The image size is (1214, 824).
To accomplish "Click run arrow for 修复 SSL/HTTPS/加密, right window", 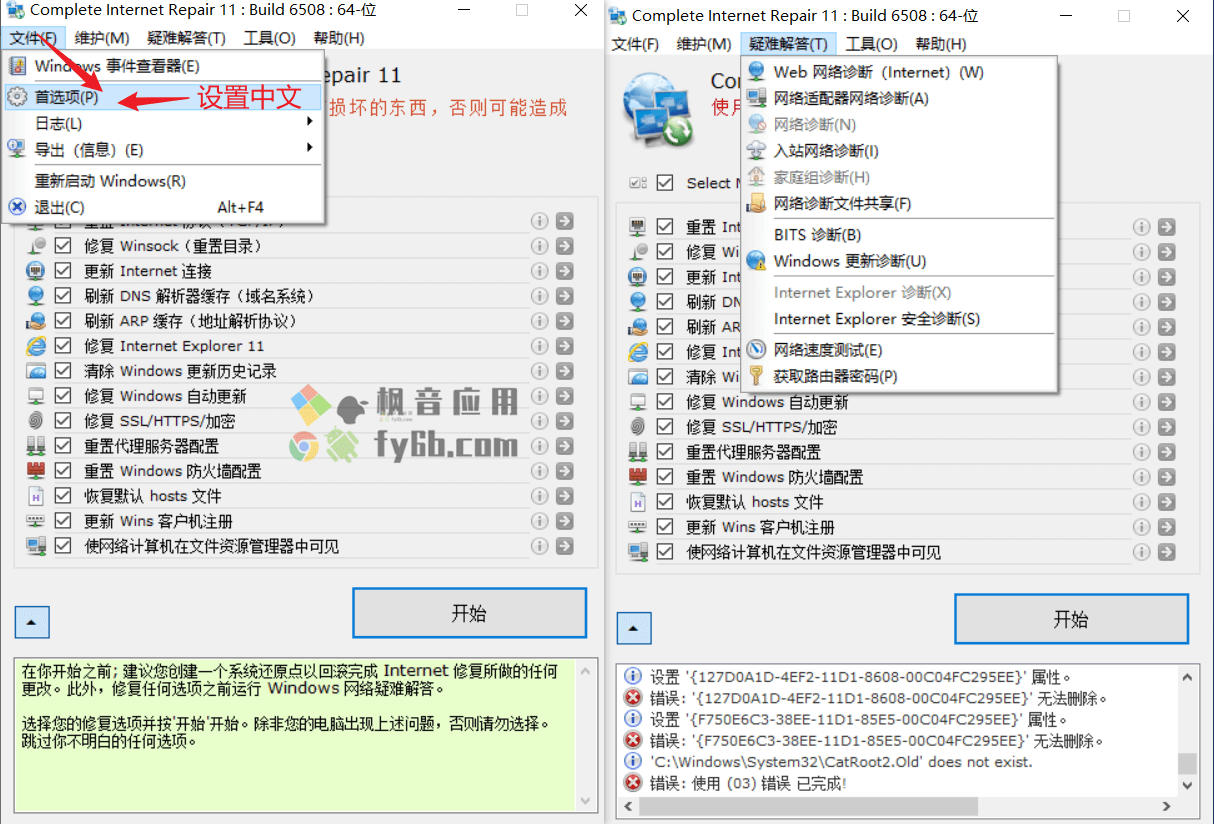I will (x=1167, y=427).
